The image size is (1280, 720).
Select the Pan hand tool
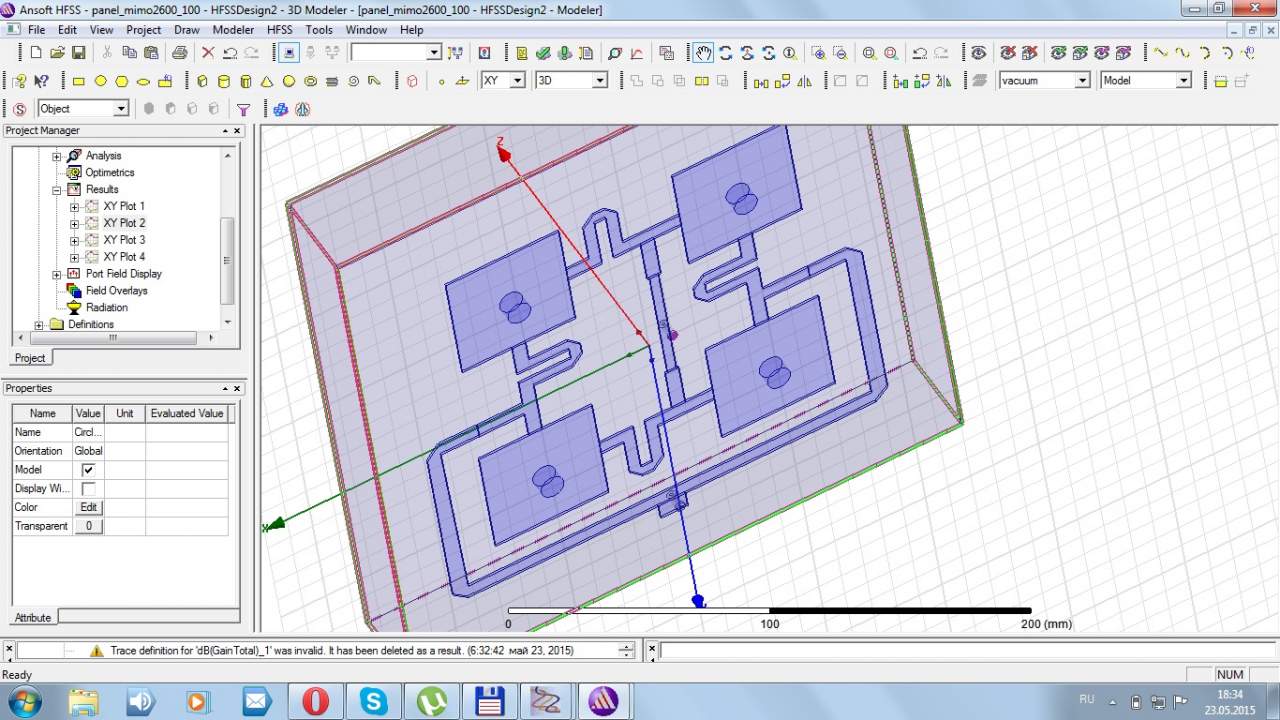pos(704,53)
